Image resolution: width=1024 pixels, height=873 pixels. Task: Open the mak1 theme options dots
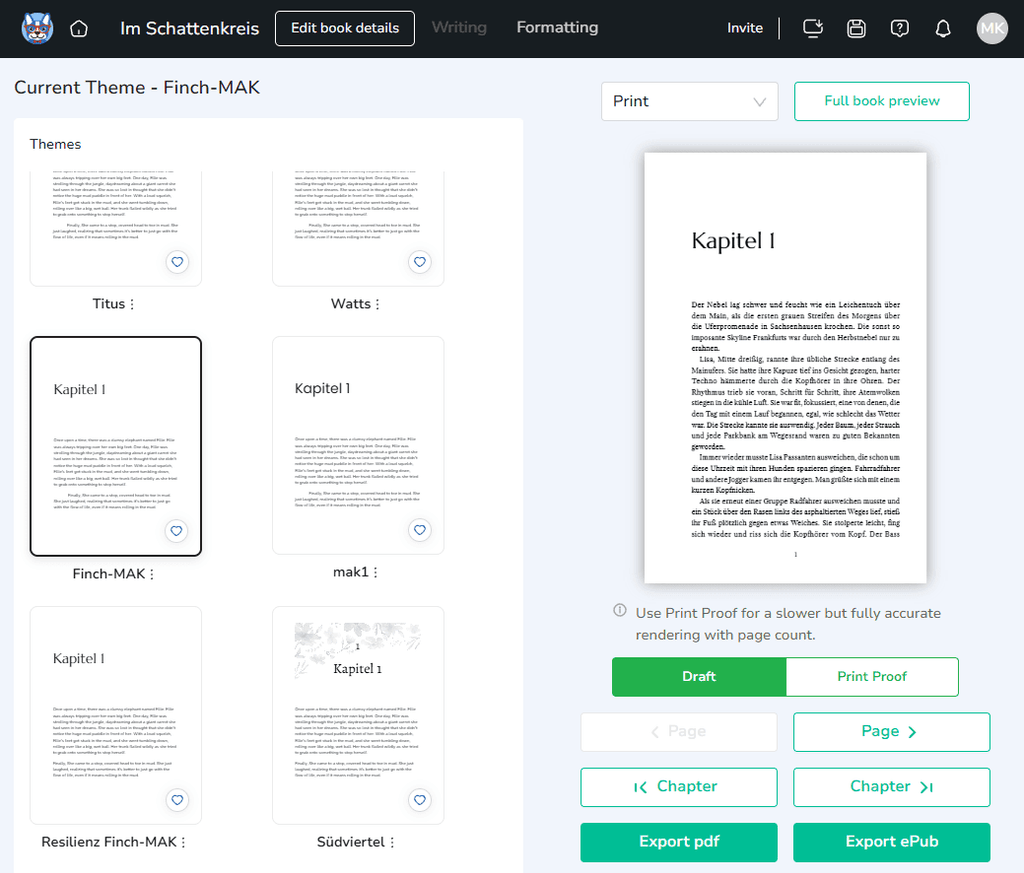376,572
